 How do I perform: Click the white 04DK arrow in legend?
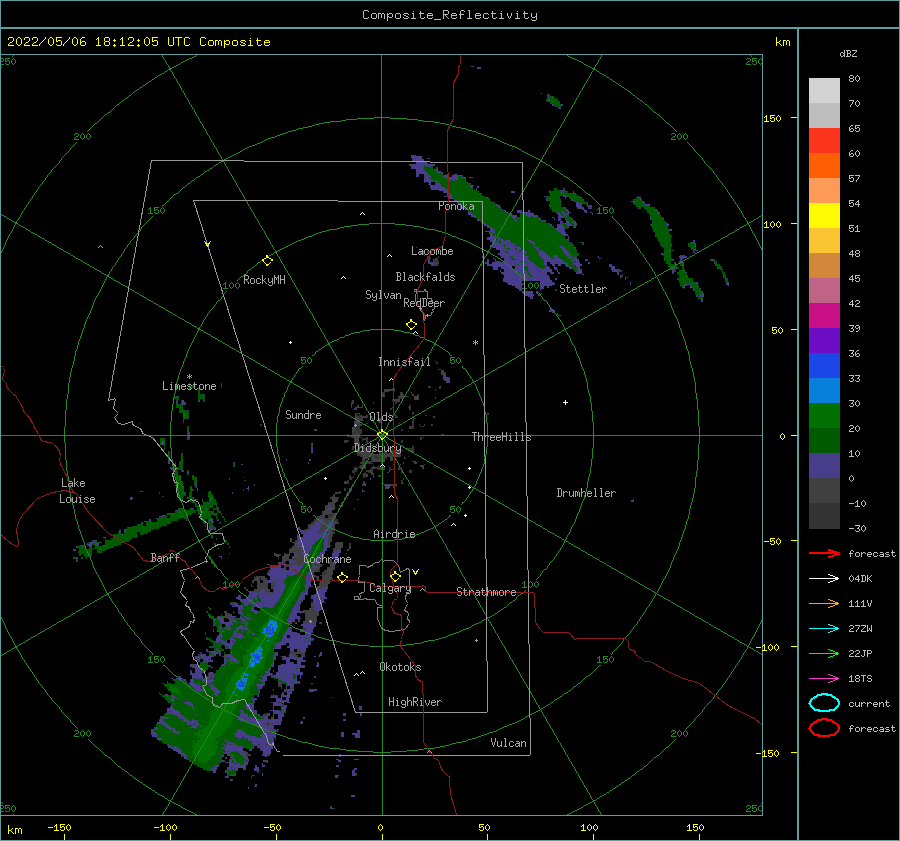pyautogui.click(x=824, y=578)
